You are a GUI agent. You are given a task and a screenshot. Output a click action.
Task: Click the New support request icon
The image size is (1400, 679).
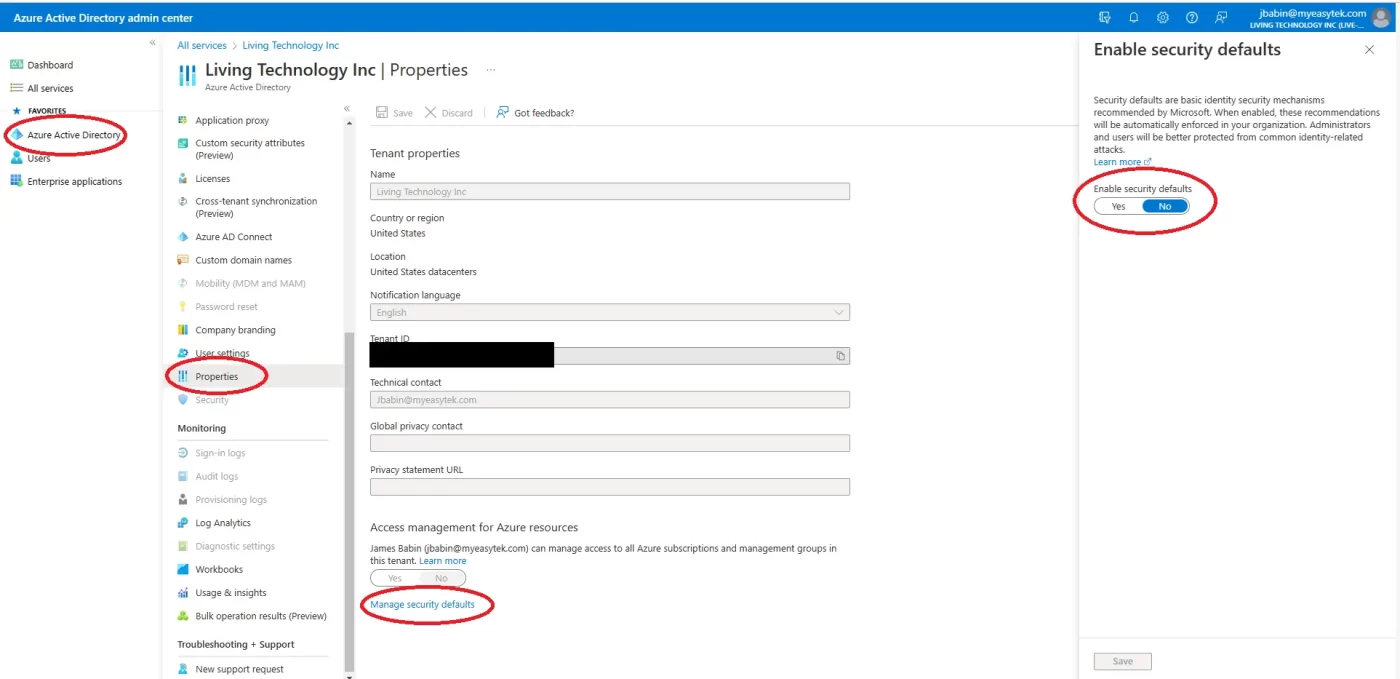pyautogui.click(x=183, y=669)
